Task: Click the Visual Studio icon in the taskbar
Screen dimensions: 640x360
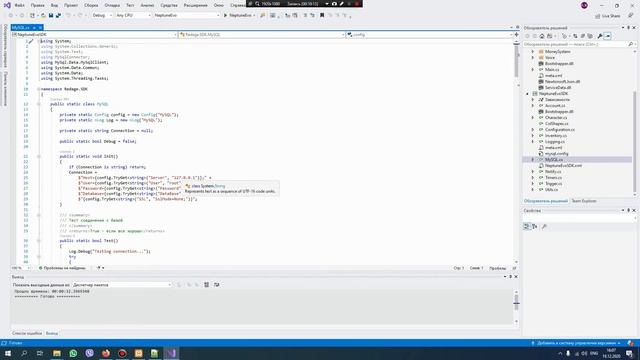Action: point(171,353)
